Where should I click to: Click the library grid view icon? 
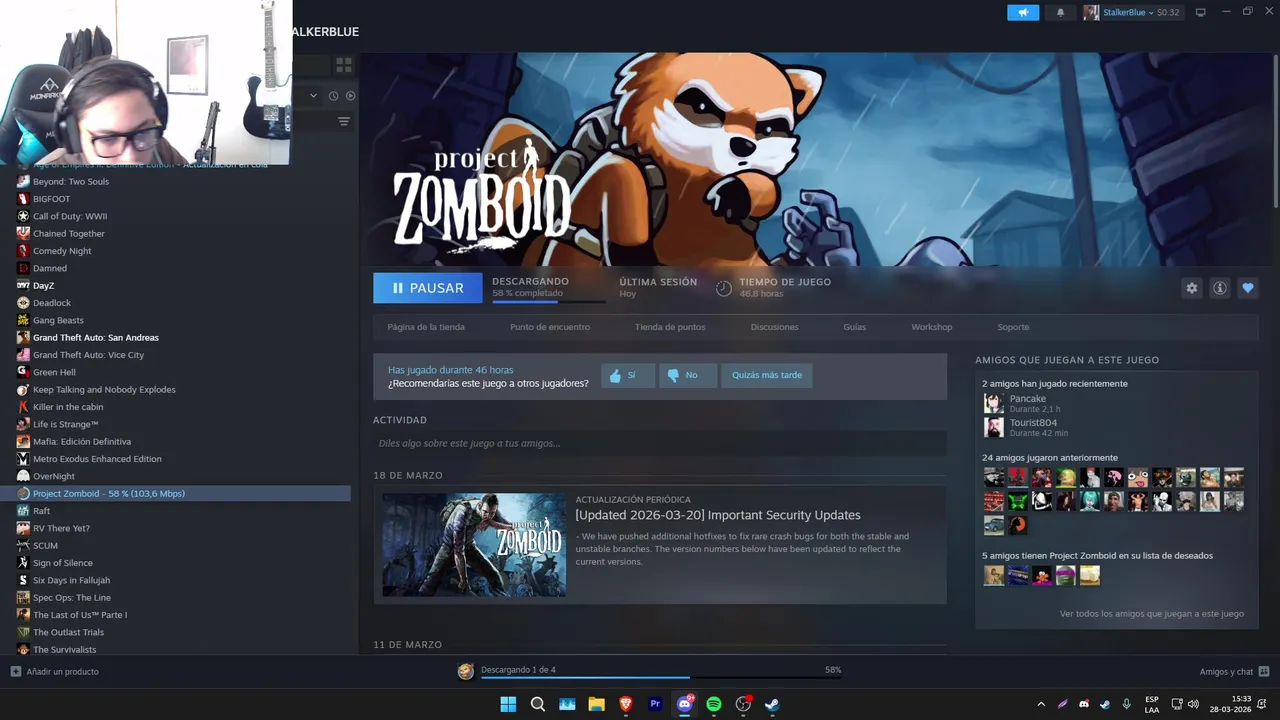[x=344, y=65]
